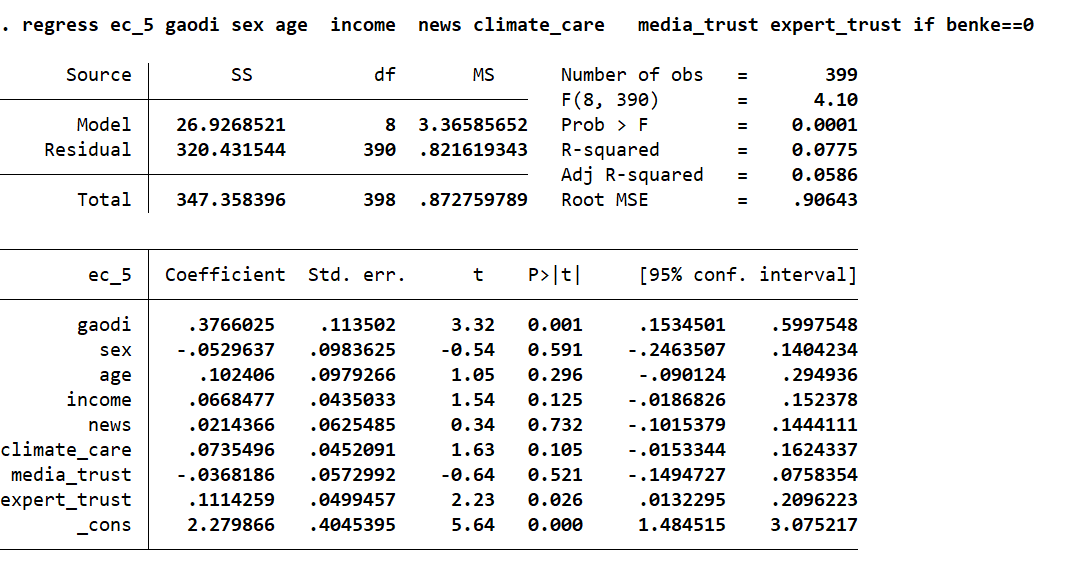
Task: Click the gaodi coefficient .3766025
Action: (231, 325)
